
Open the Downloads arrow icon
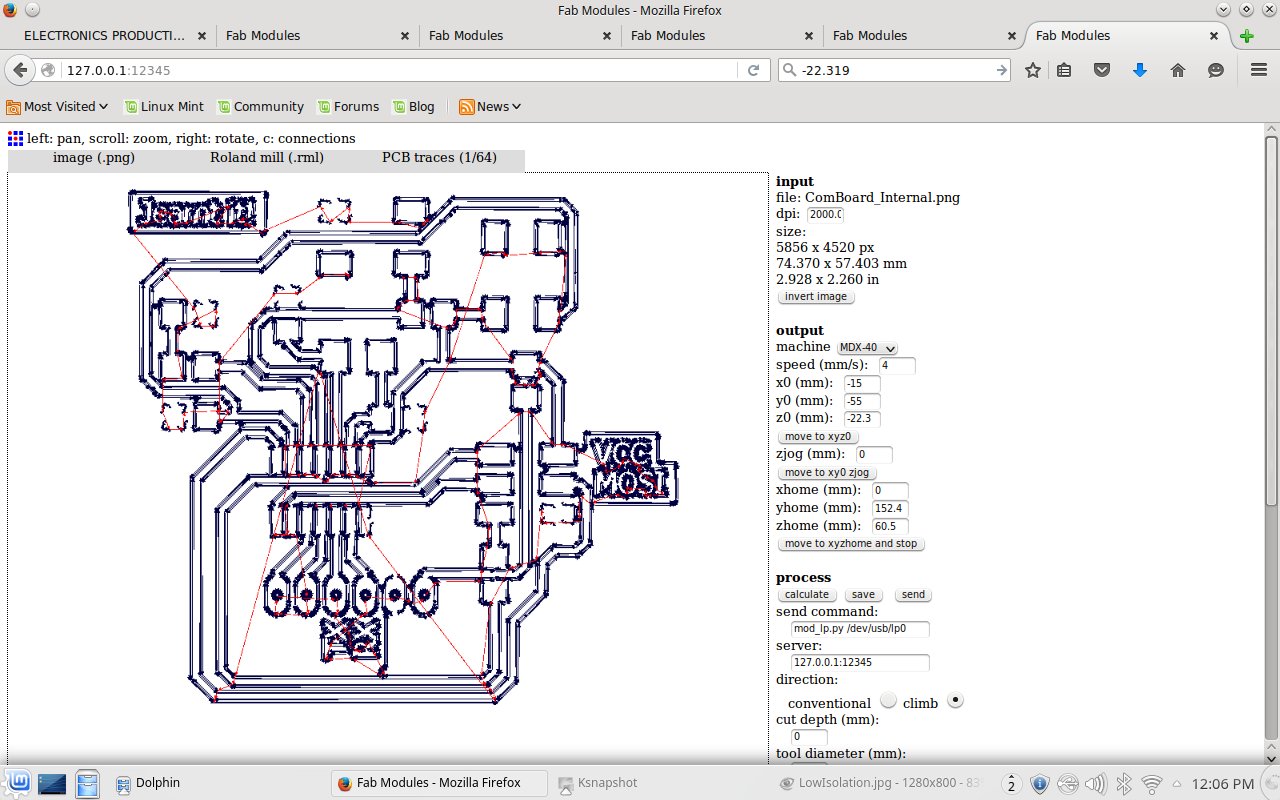click(x=1139, y=70)
